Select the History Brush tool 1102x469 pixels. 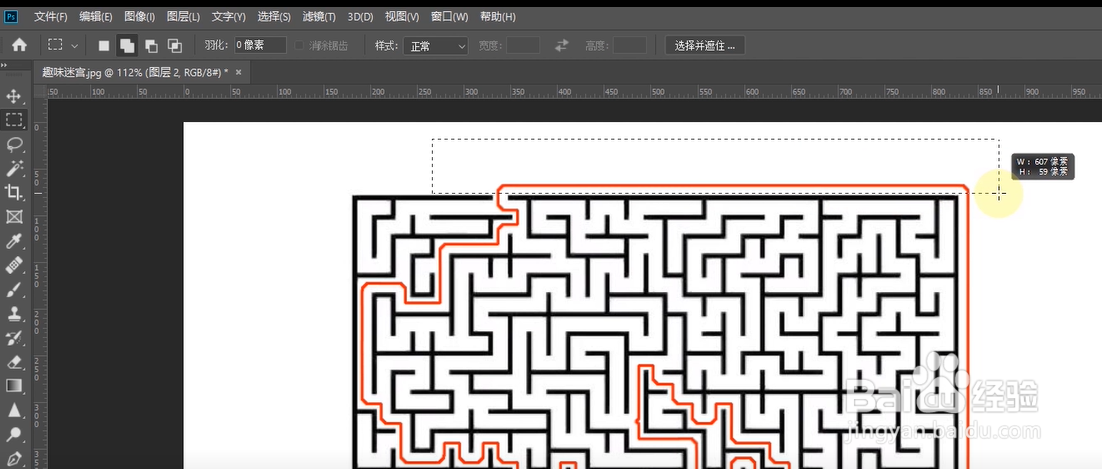(13, 338)
